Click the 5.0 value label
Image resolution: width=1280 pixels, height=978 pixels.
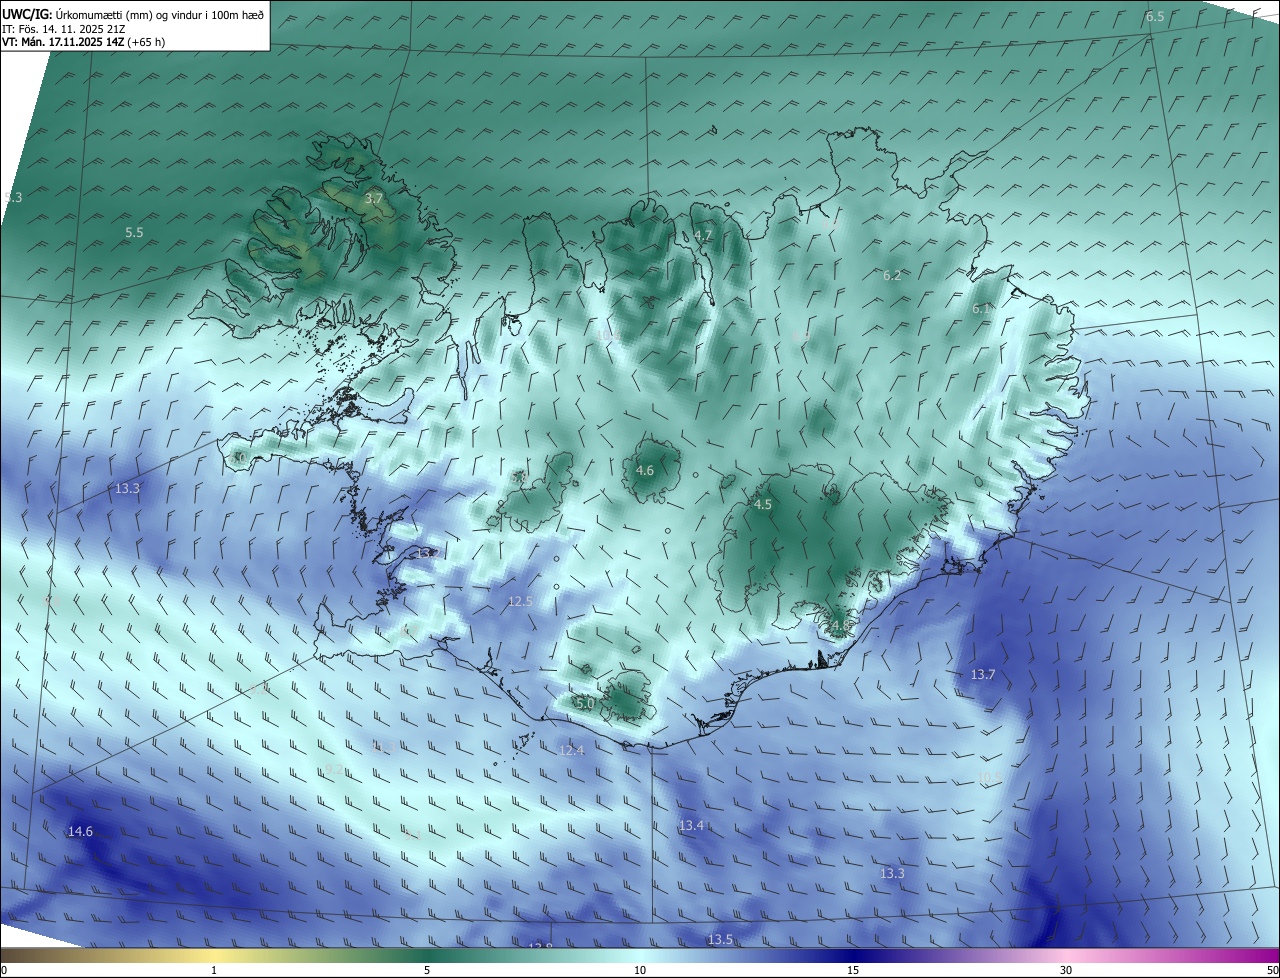click(x=586, y=703)
